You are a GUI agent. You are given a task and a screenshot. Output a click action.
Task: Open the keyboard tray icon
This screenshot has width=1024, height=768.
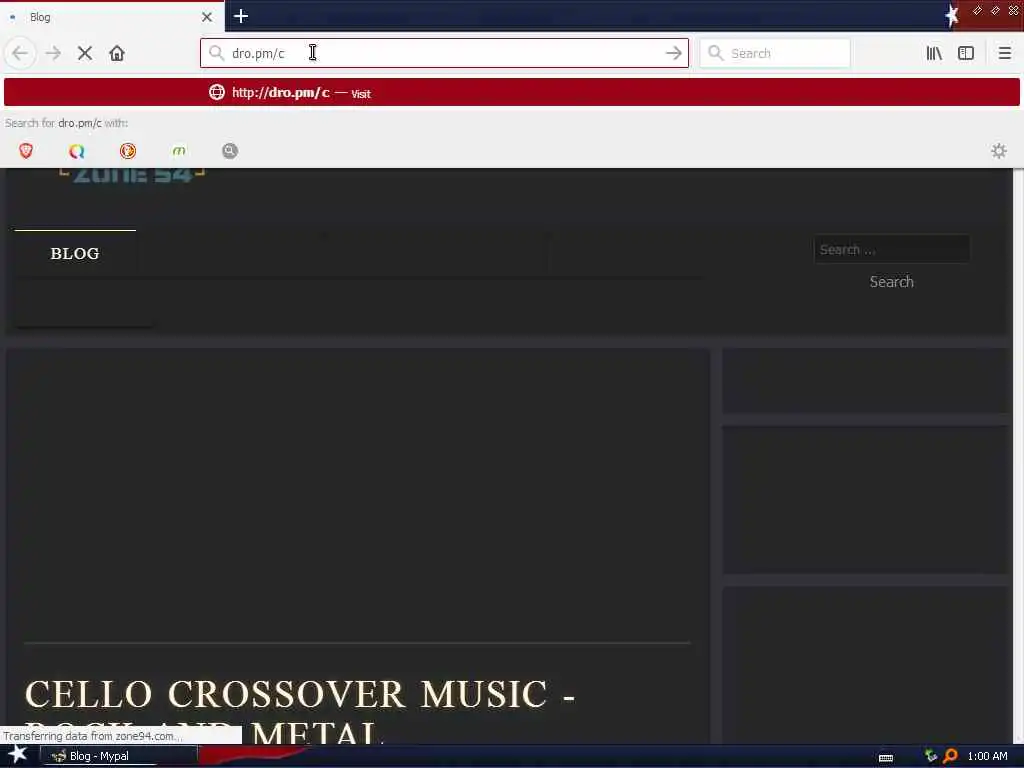[886, 757]
